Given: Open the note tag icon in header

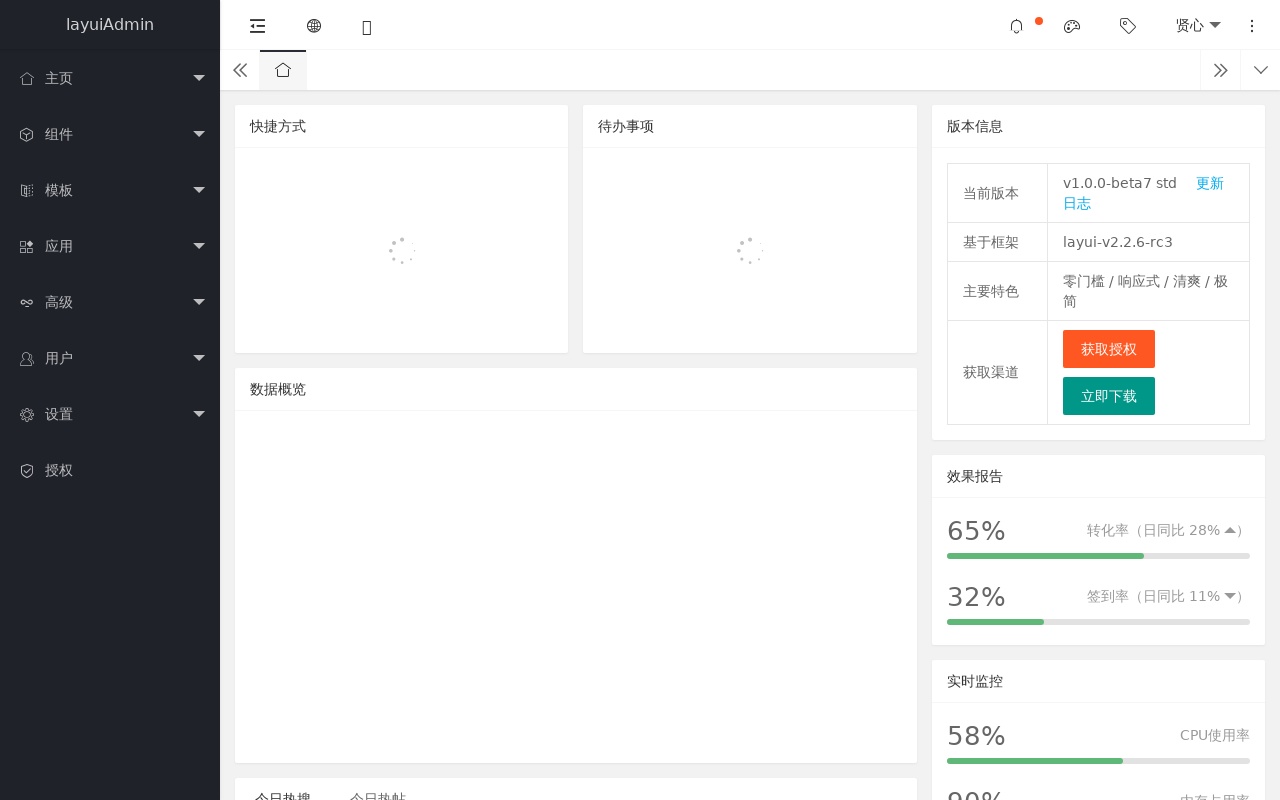Looking at the screenshot, I should coord(1128,26).
